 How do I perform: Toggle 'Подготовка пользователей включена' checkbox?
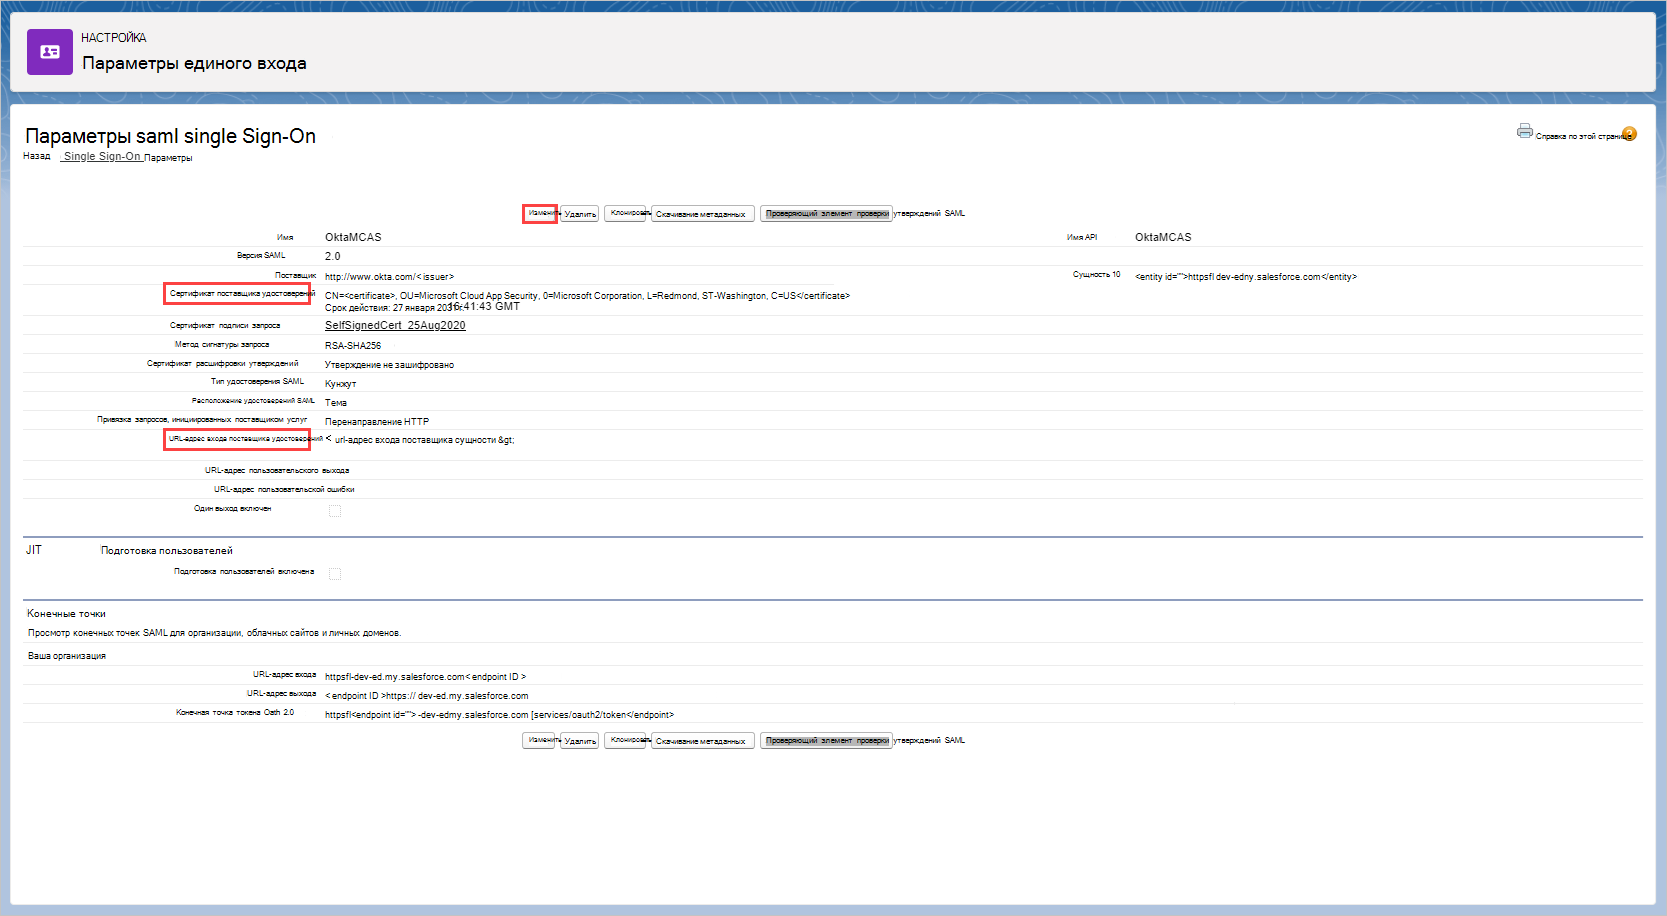click(x=335, y=574)
